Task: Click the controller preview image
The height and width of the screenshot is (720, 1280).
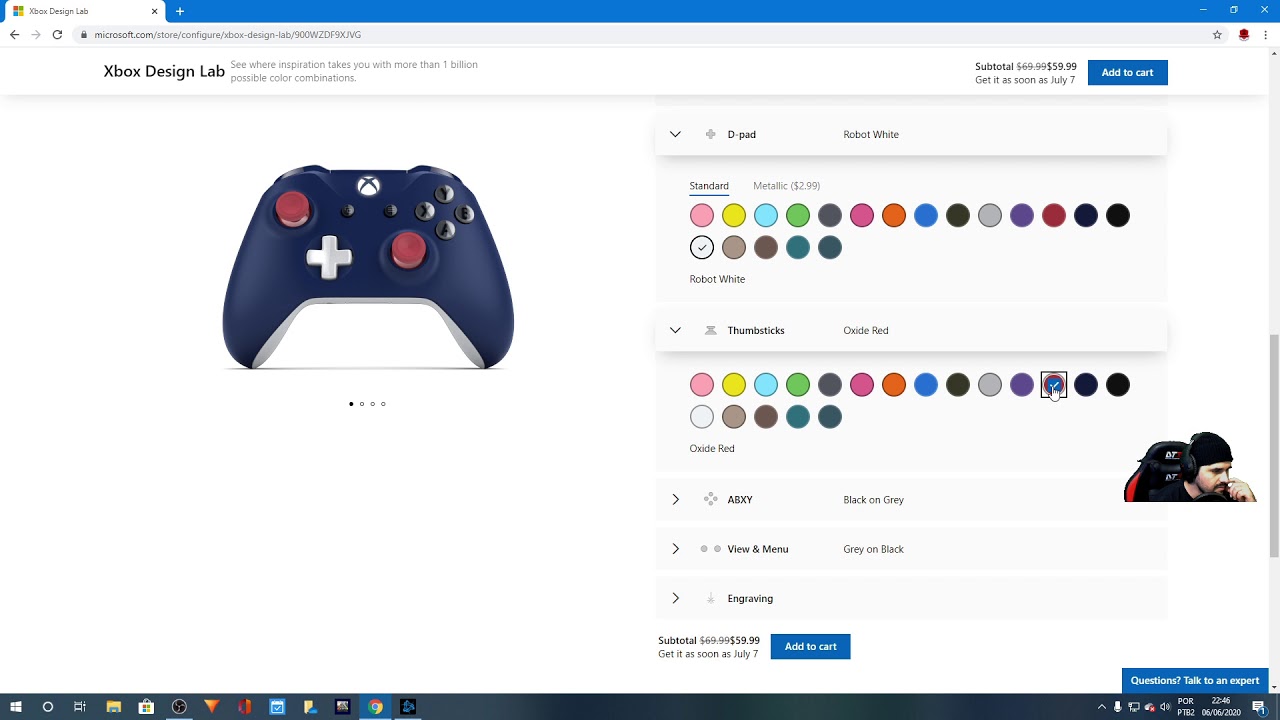Action: pos(368,268)
